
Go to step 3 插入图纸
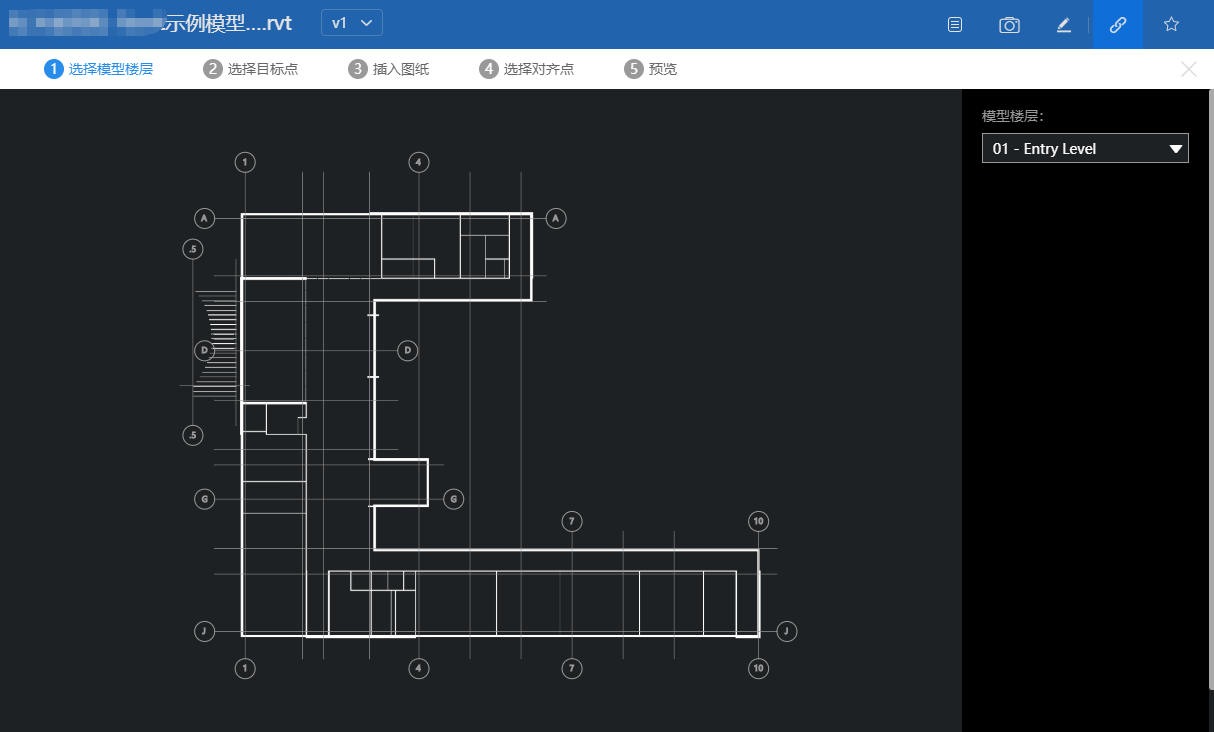pyautogui.click(x=388, y=69)
